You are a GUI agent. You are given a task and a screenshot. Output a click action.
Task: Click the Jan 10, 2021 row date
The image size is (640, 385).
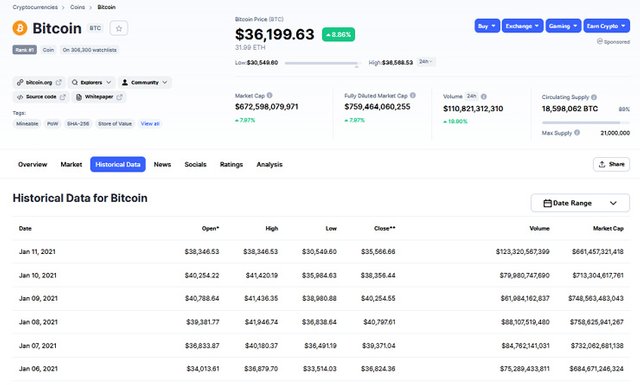pos(38,275)
